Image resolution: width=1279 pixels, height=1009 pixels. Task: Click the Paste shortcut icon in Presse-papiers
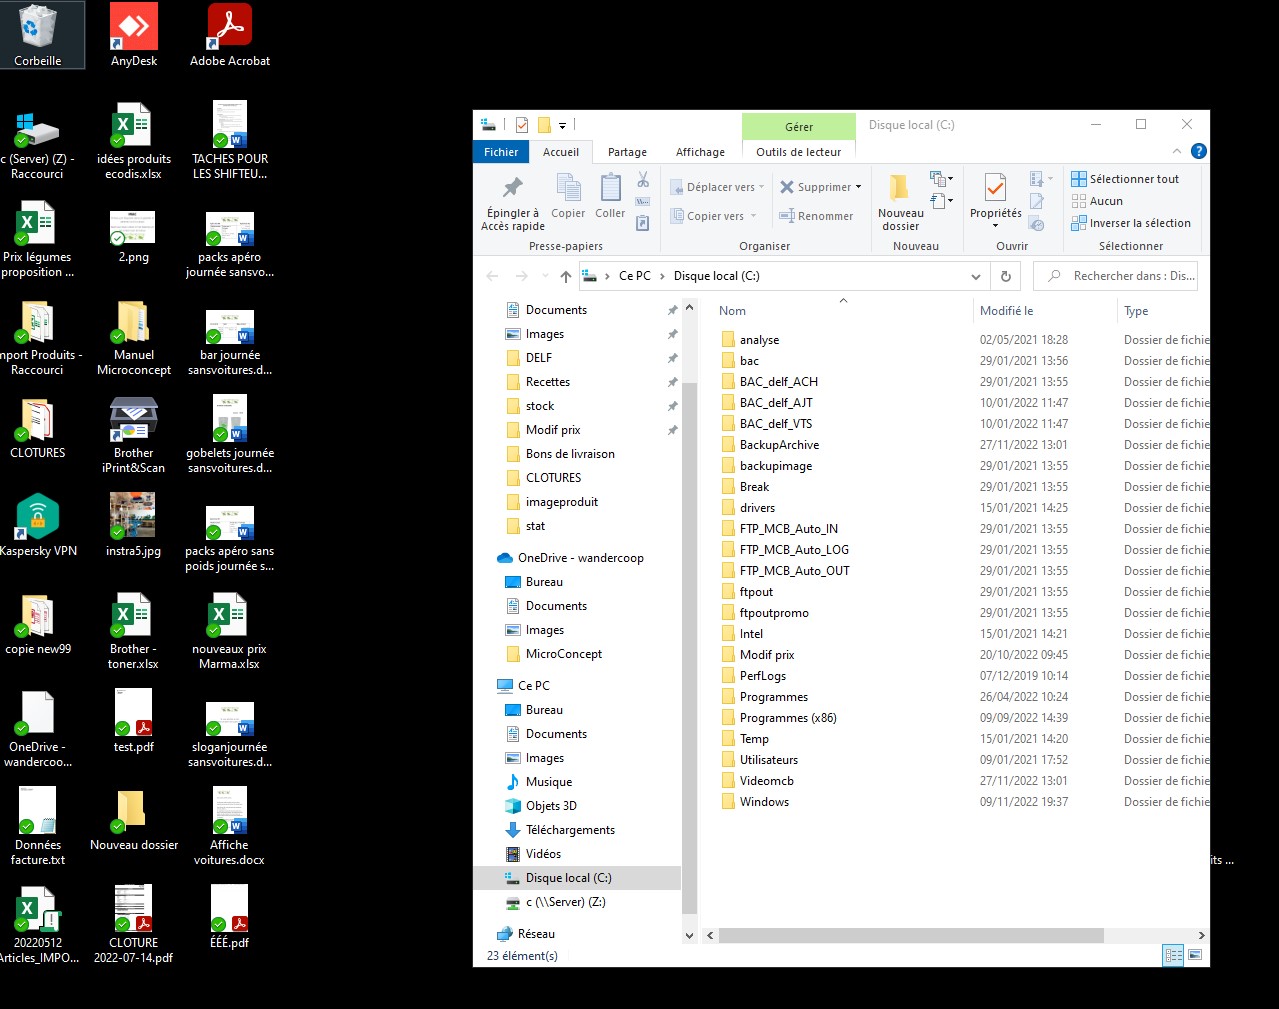tap(643, 223)
